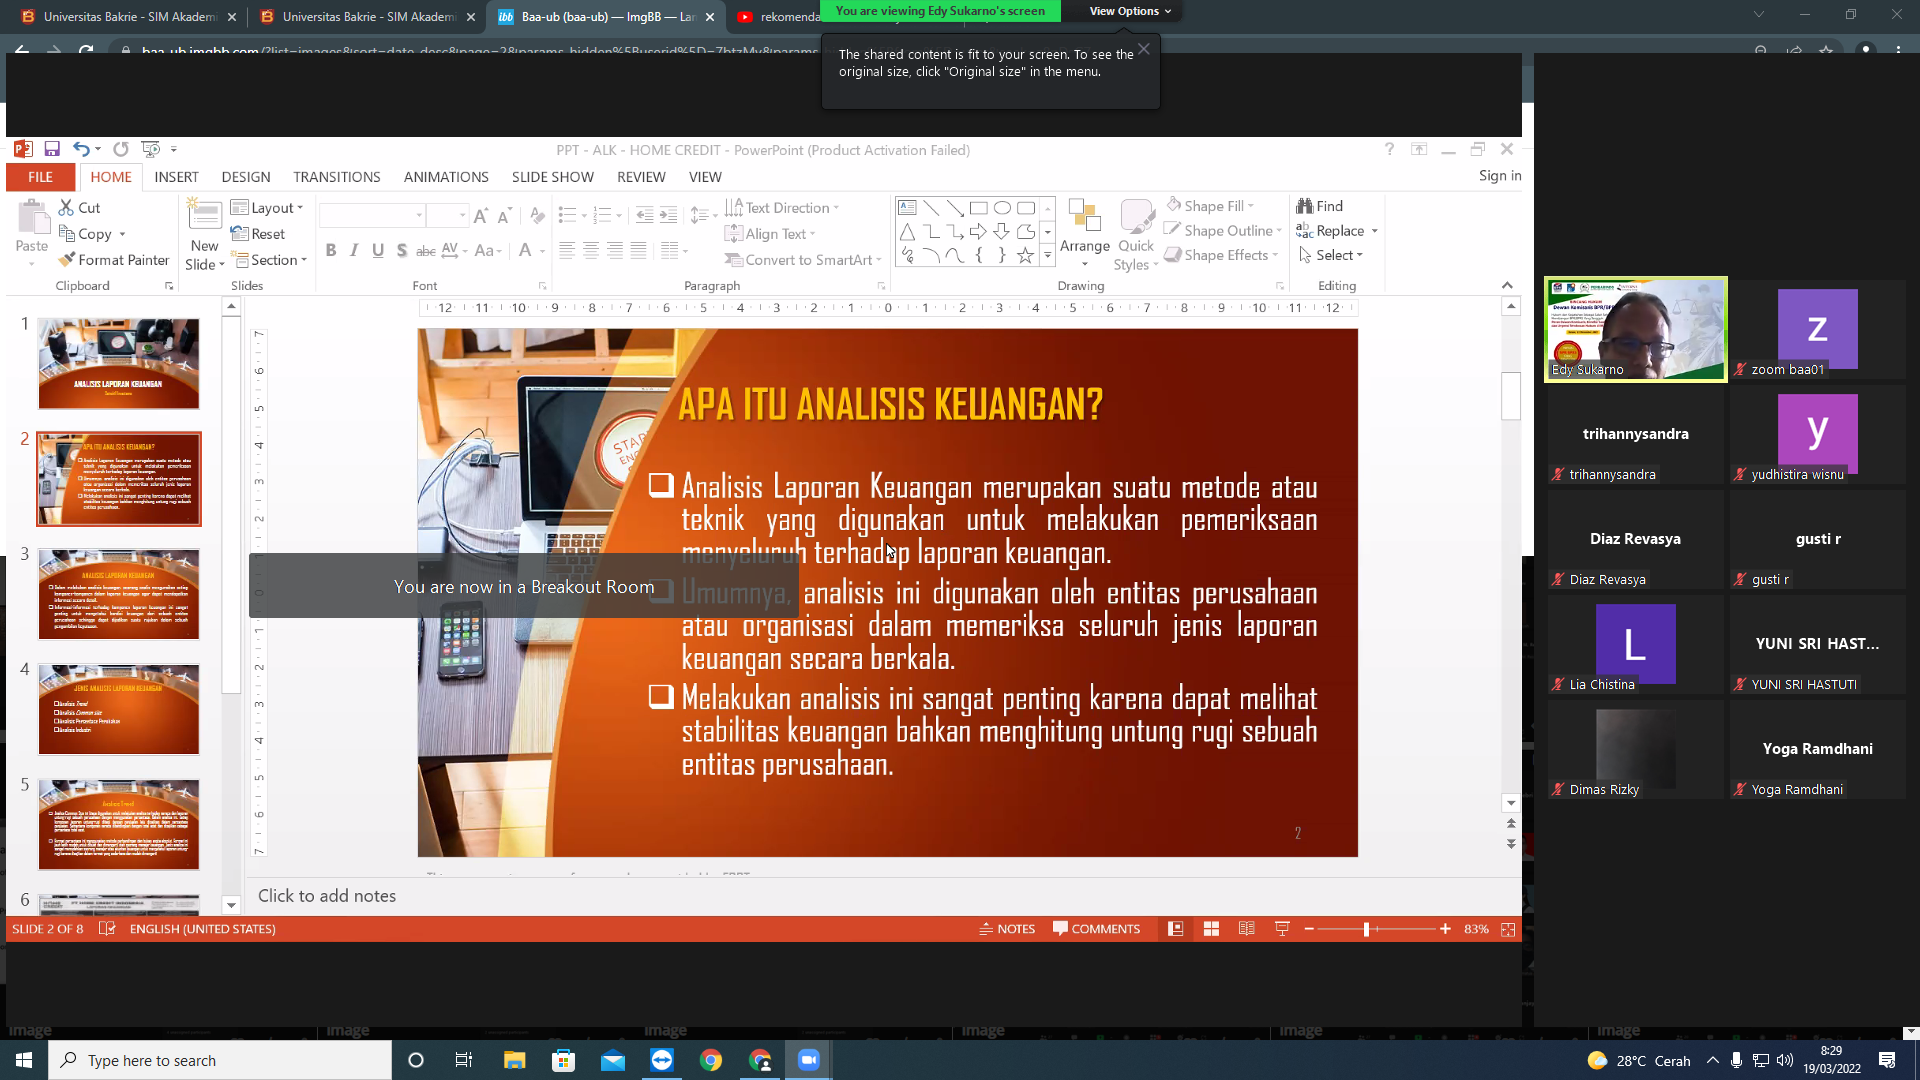Screen dimensions: 1920x1080
Task: Click the Clear All Formatting eraser icon
Action: tap(537, 216)
